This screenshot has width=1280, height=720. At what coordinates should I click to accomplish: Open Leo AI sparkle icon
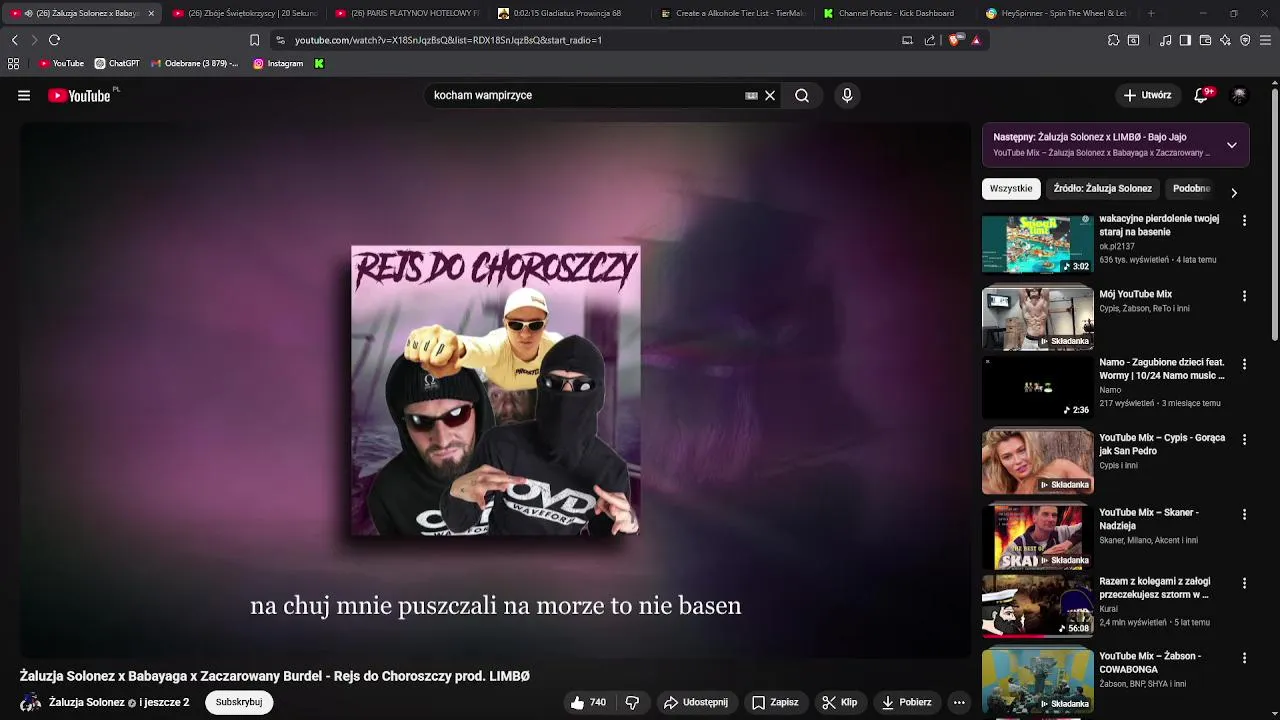(1225, 40)
